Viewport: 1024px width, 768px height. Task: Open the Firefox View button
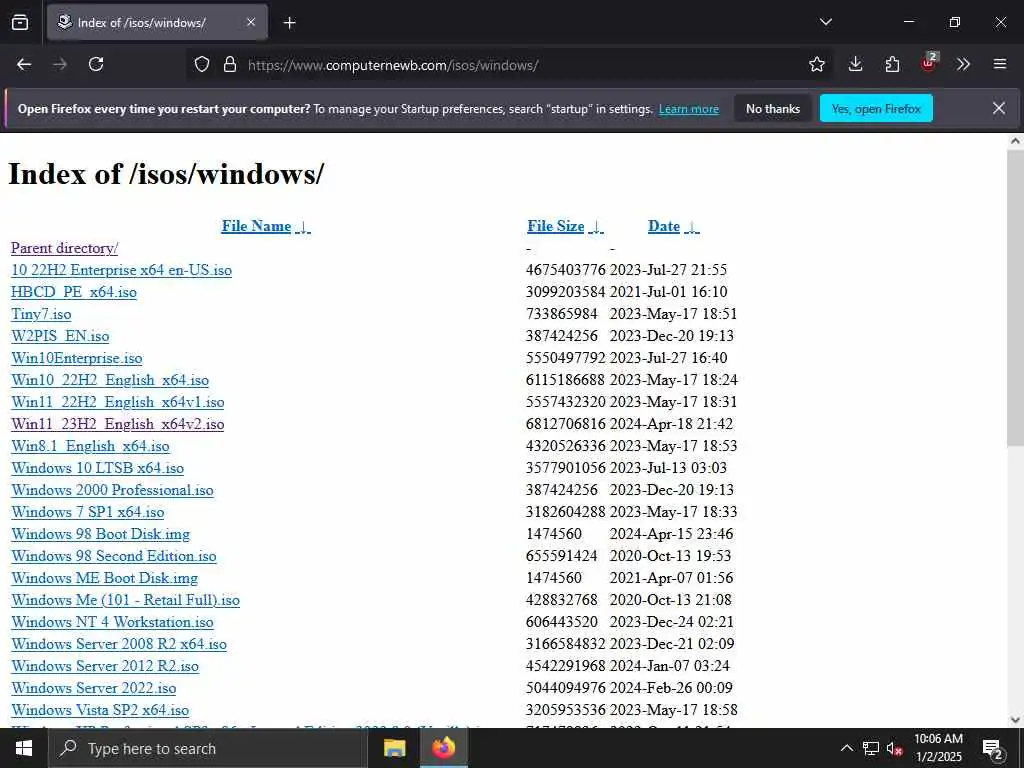coord(20,22)
